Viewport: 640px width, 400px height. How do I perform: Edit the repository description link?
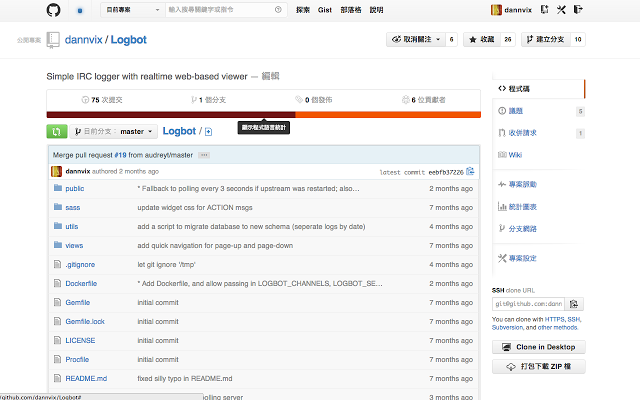click(x=270, y=76)
